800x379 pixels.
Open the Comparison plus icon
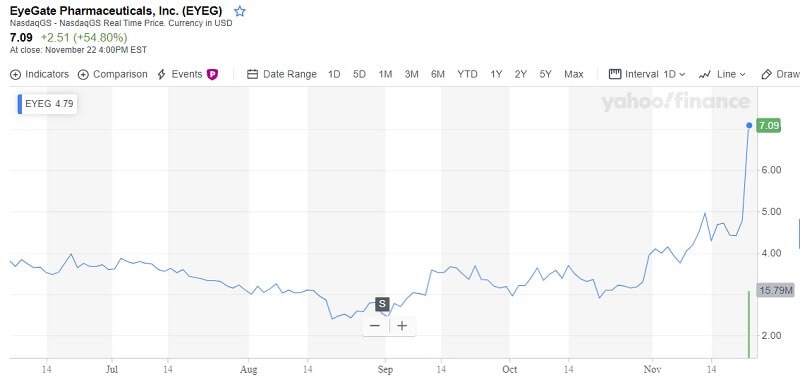83,74
